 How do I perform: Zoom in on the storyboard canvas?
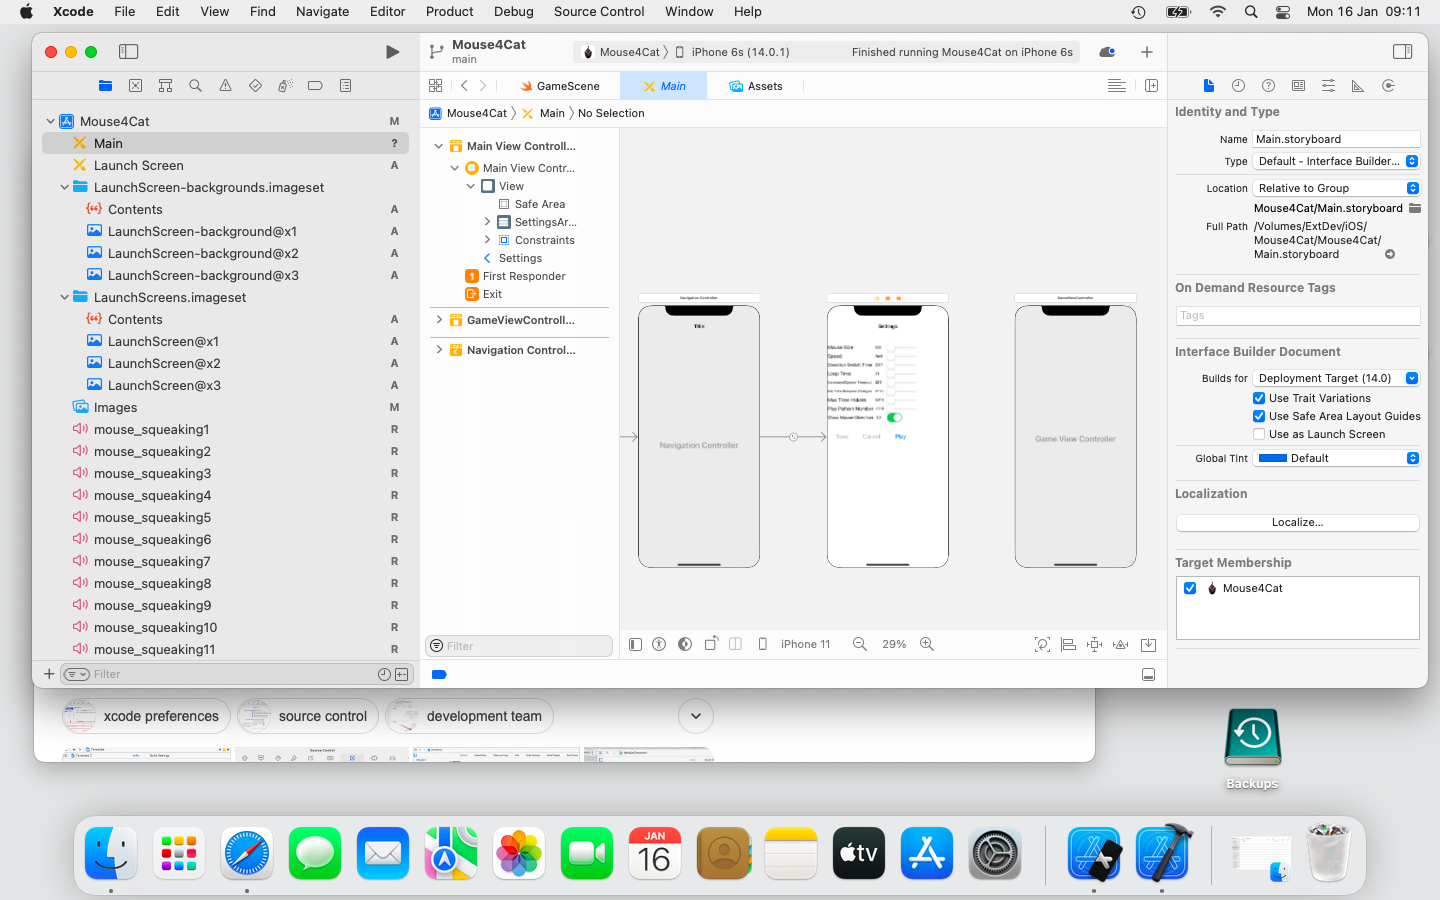coord(927,645)
